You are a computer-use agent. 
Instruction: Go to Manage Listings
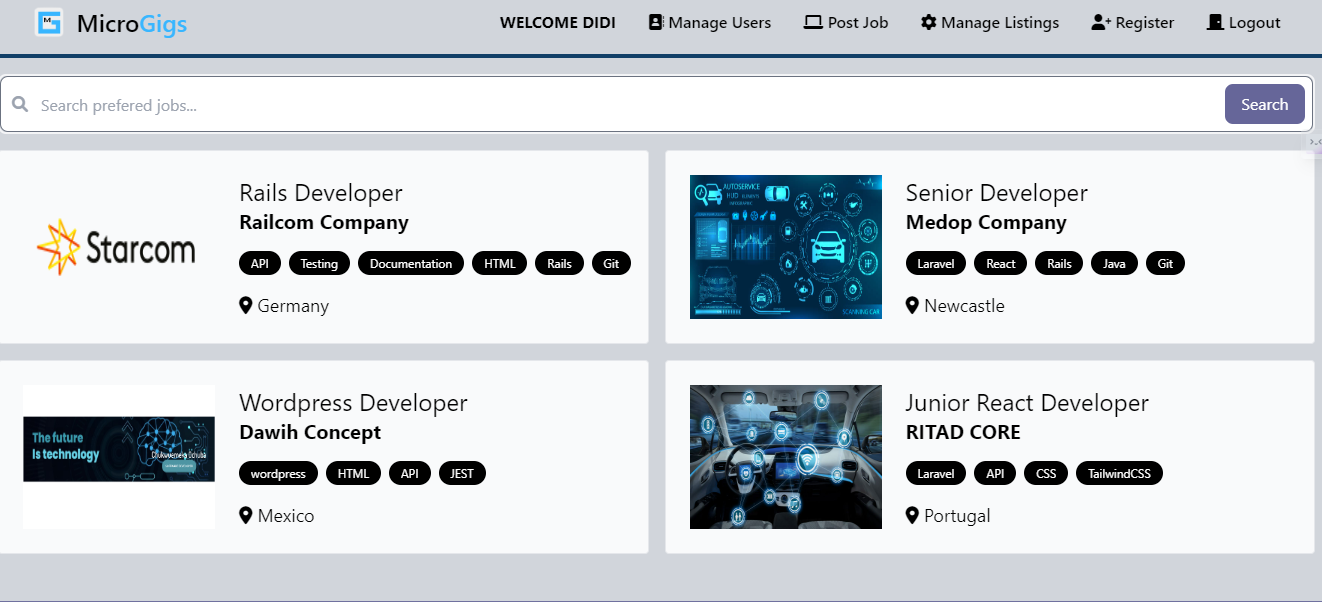(x=990, y=22)
